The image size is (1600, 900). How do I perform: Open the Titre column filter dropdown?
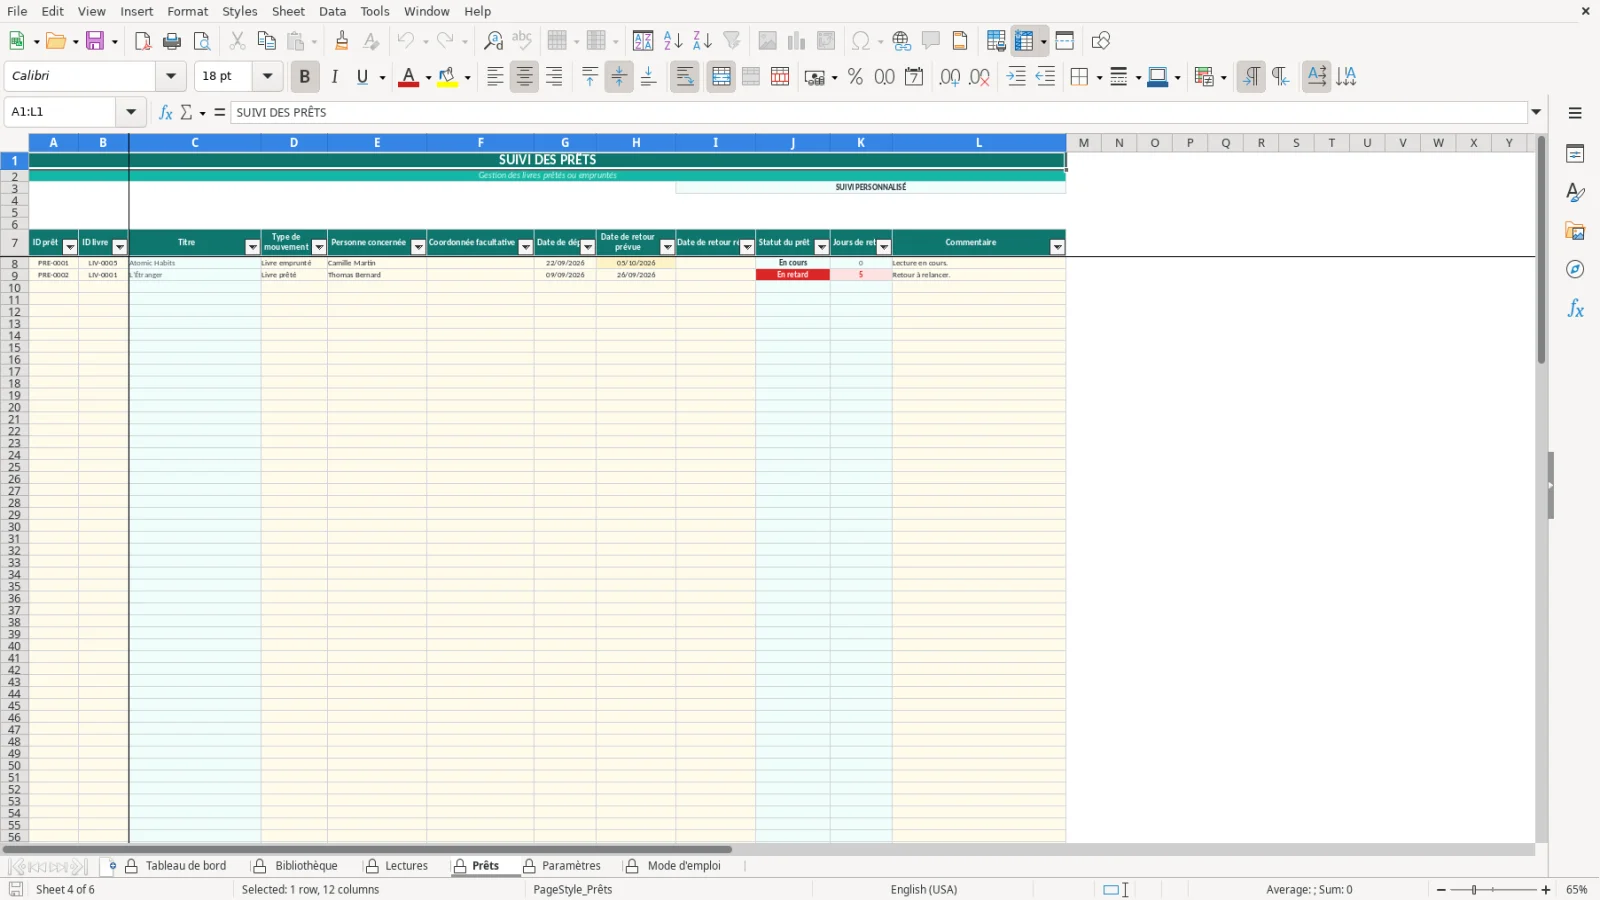(x=252, y=247)
